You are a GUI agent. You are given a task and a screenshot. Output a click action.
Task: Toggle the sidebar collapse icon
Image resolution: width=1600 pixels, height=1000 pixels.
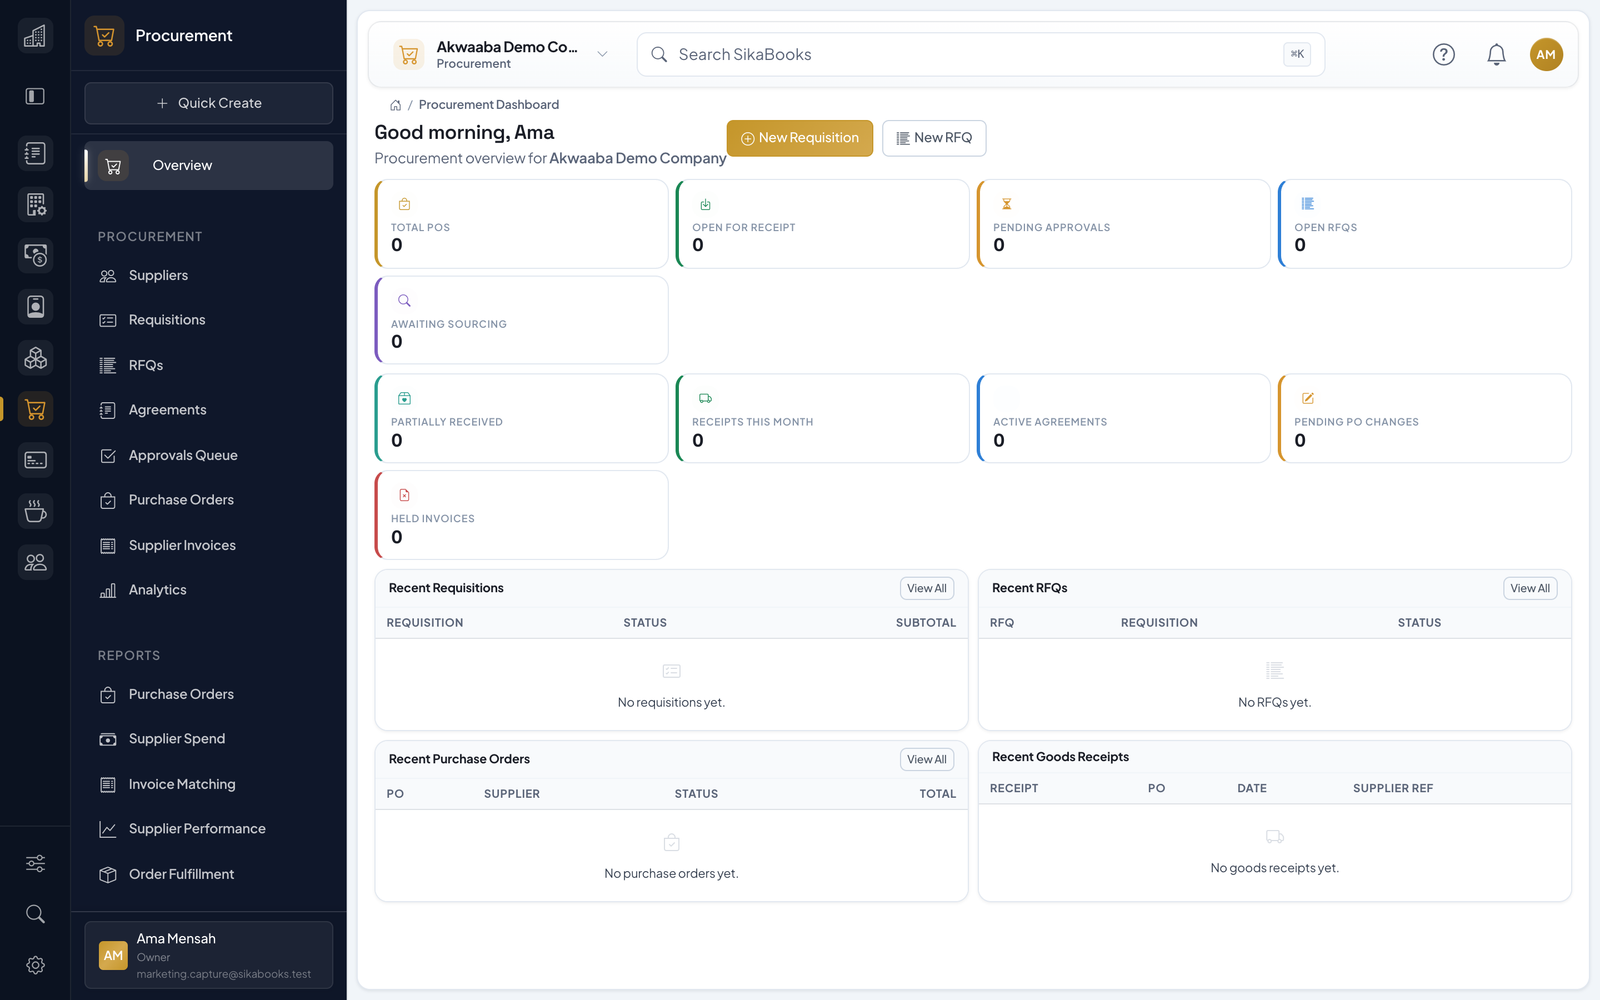(x=35, y=96)
